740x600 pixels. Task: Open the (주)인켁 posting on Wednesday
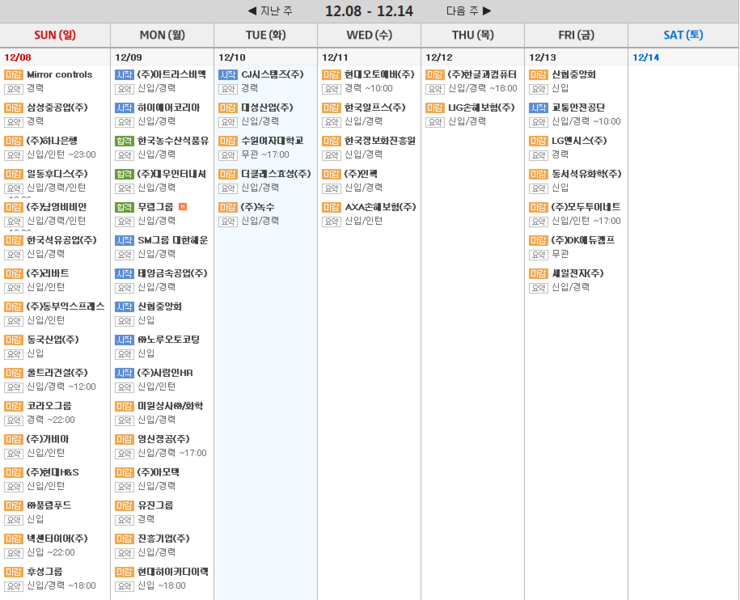(x=361, y=174)
